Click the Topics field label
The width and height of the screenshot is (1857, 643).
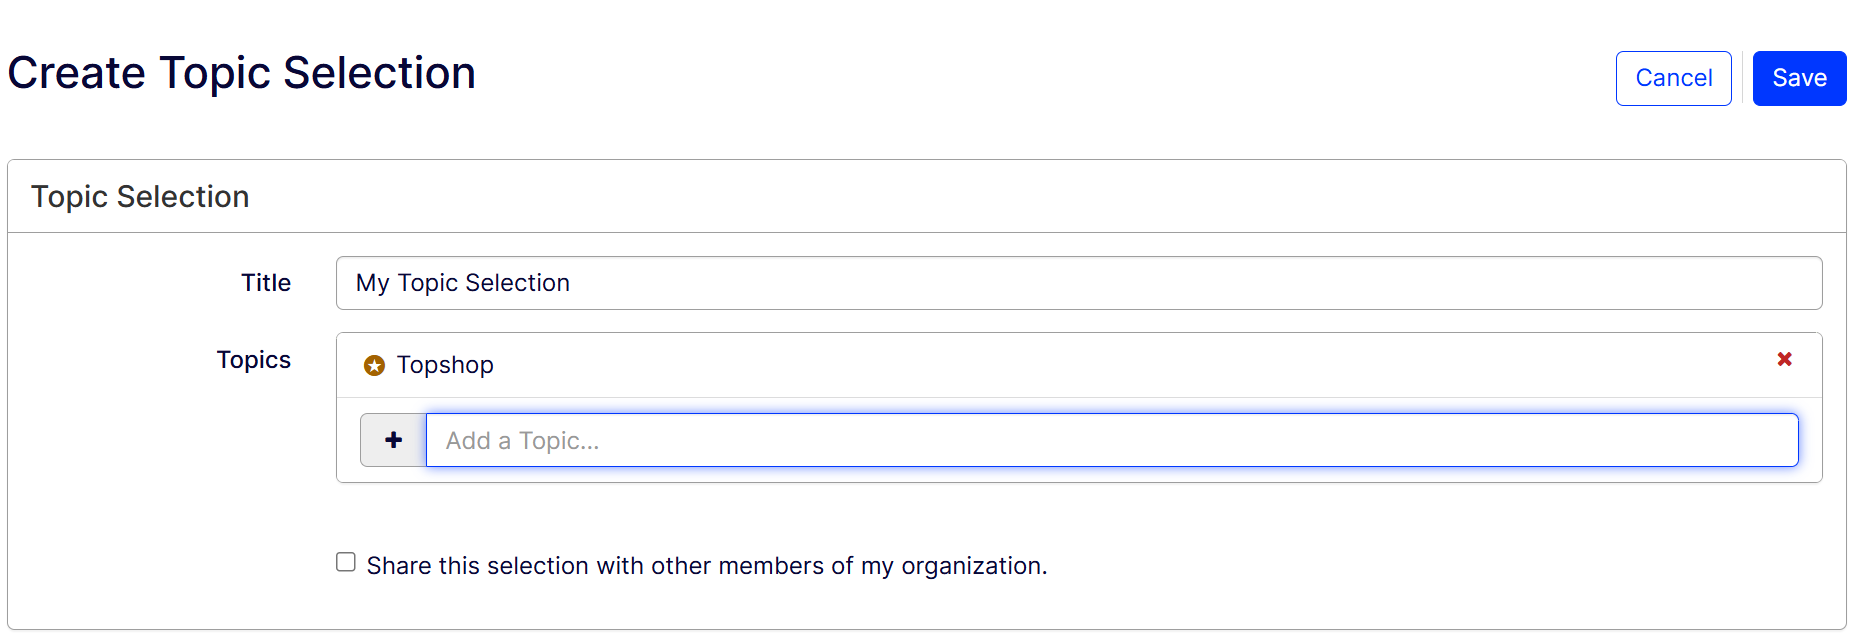254,360
